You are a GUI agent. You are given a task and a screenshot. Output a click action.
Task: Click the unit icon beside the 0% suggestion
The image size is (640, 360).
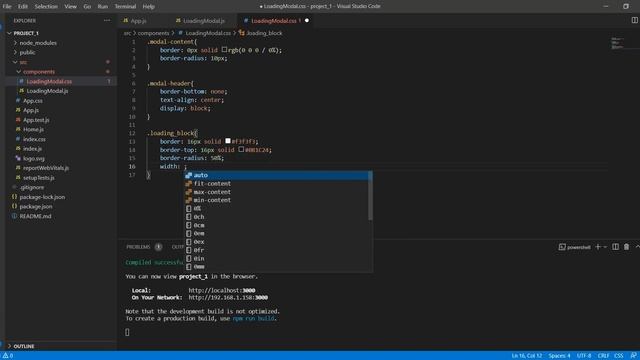(189, 209)
